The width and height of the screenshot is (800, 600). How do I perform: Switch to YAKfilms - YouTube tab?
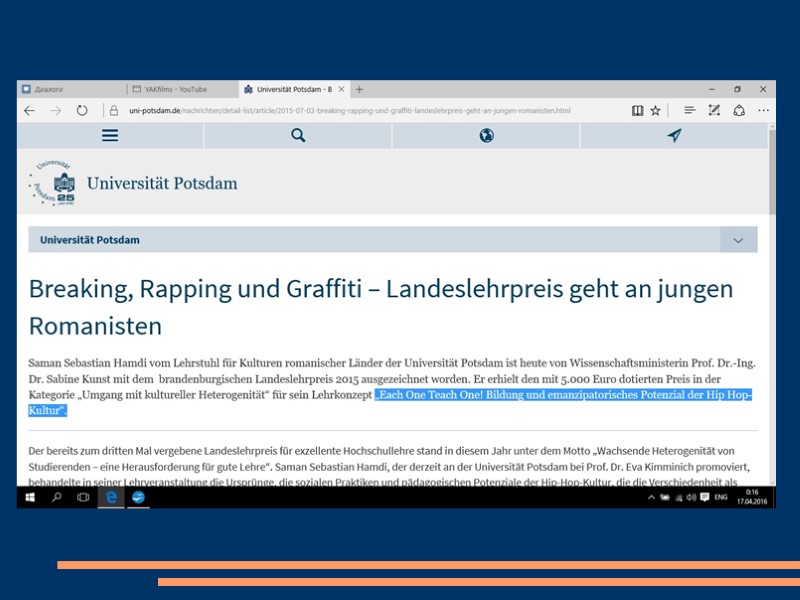(x=183, y=89)
